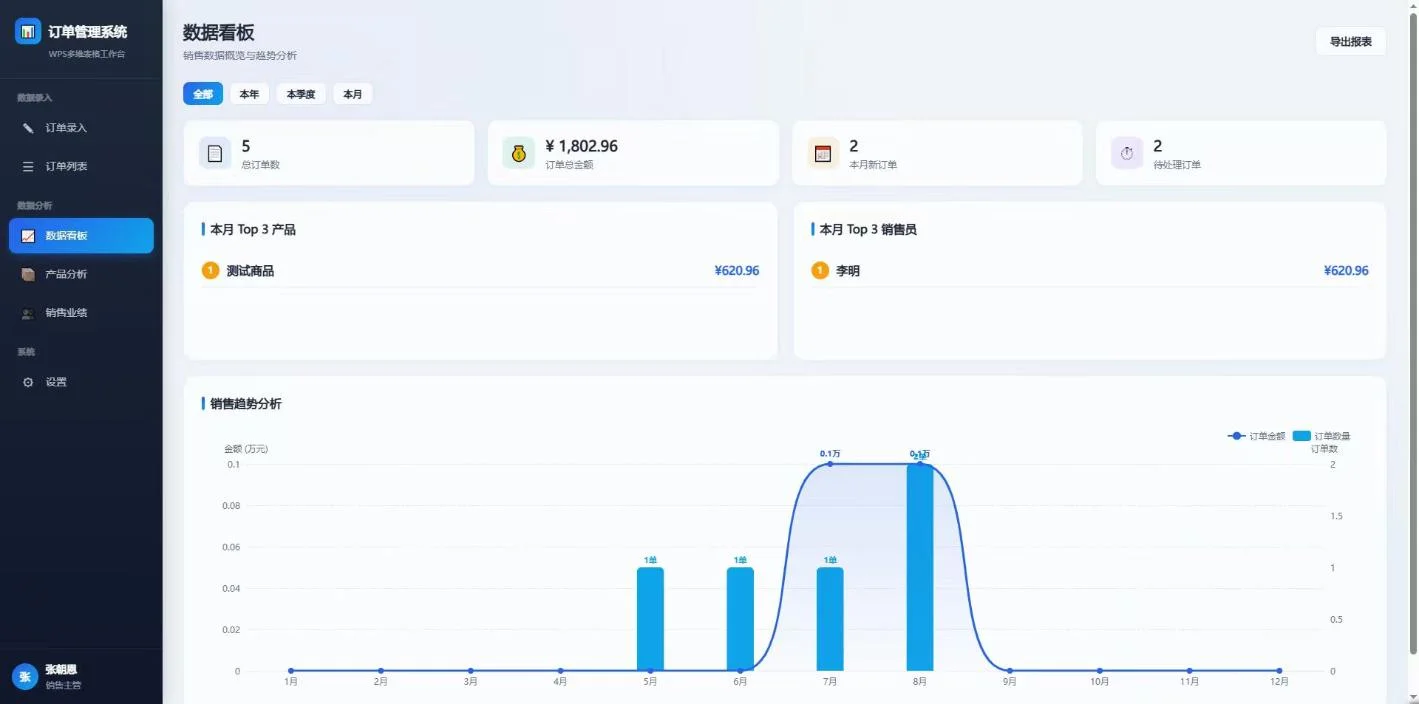Viewport: 1419px width, 704px height.
Task: Click the gear icon beside 设置
Action: pos(28,382)
